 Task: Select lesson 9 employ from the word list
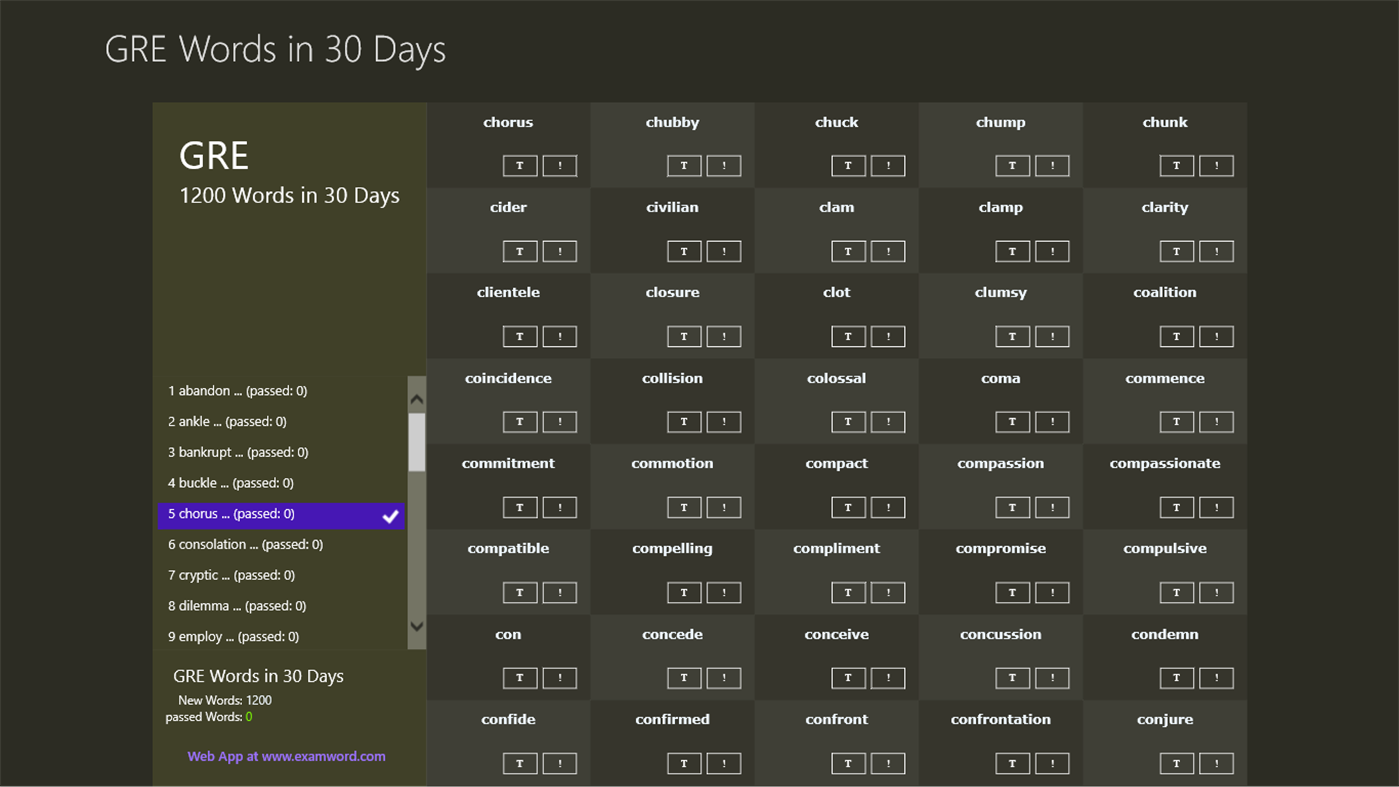coord(230,636)
